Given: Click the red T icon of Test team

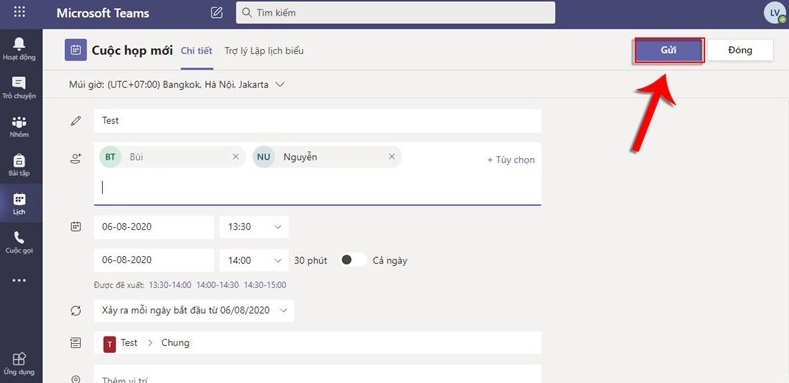Looking at the screenshot, I should coord(110,344).
